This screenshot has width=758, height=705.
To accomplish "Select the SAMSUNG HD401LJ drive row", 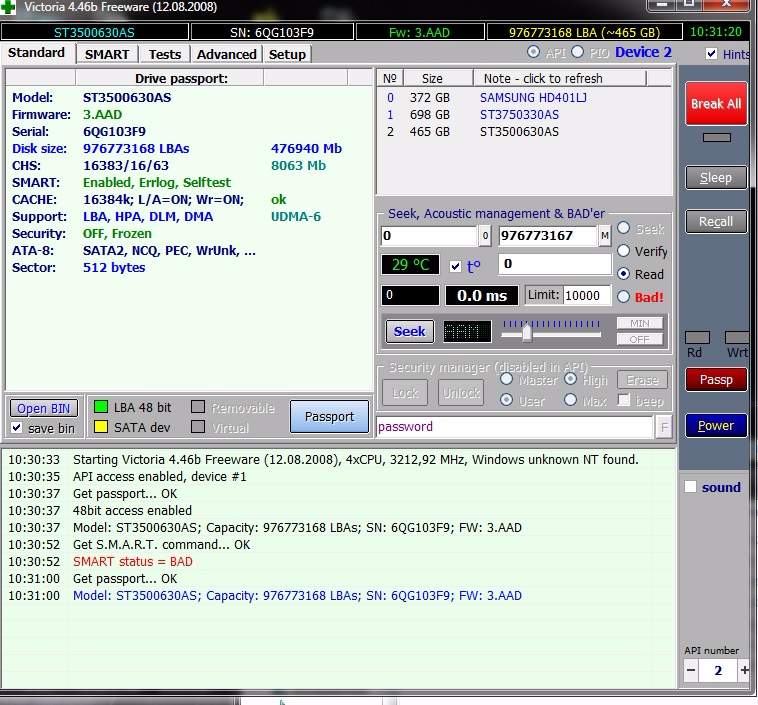I will coord(520,97).
